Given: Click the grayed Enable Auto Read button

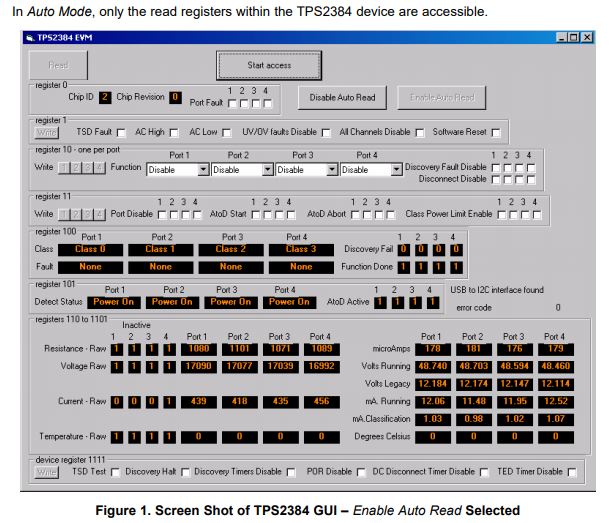Looking at the screenshot, I should pos(442,97).
